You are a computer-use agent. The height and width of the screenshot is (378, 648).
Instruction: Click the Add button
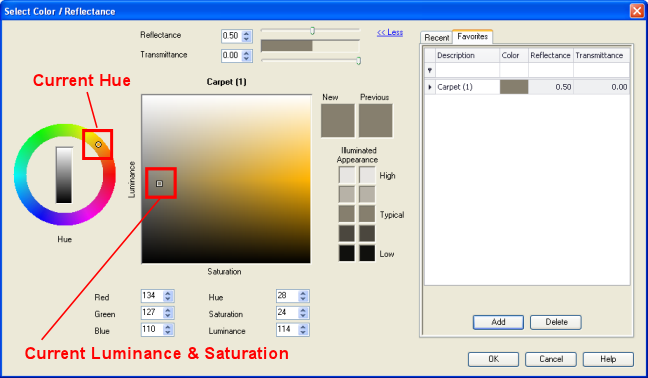tap(498, 322)
